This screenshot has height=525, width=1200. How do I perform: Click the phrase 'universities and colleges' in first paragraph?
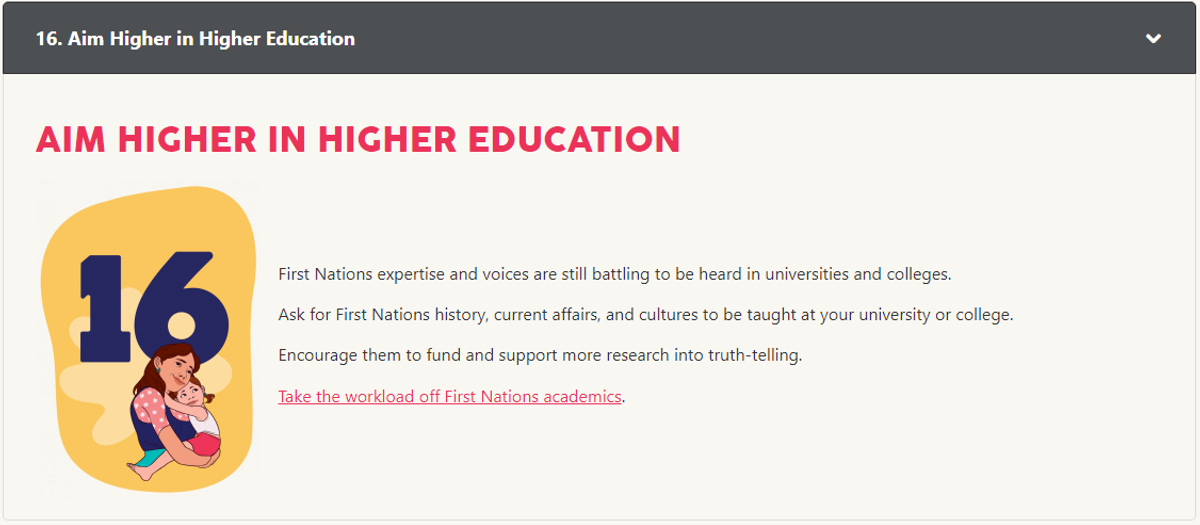(x=857, y=274)
